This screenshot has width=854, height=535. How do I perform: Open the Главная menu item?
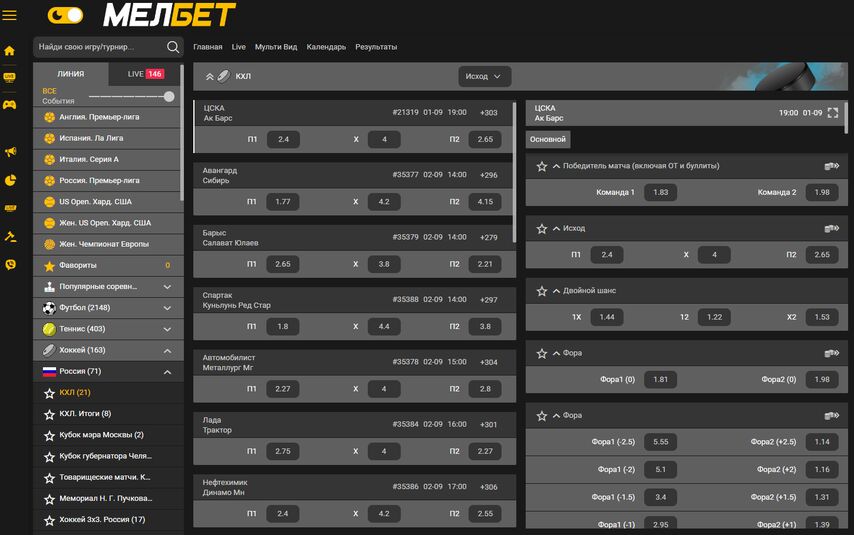tap(208, 47)
